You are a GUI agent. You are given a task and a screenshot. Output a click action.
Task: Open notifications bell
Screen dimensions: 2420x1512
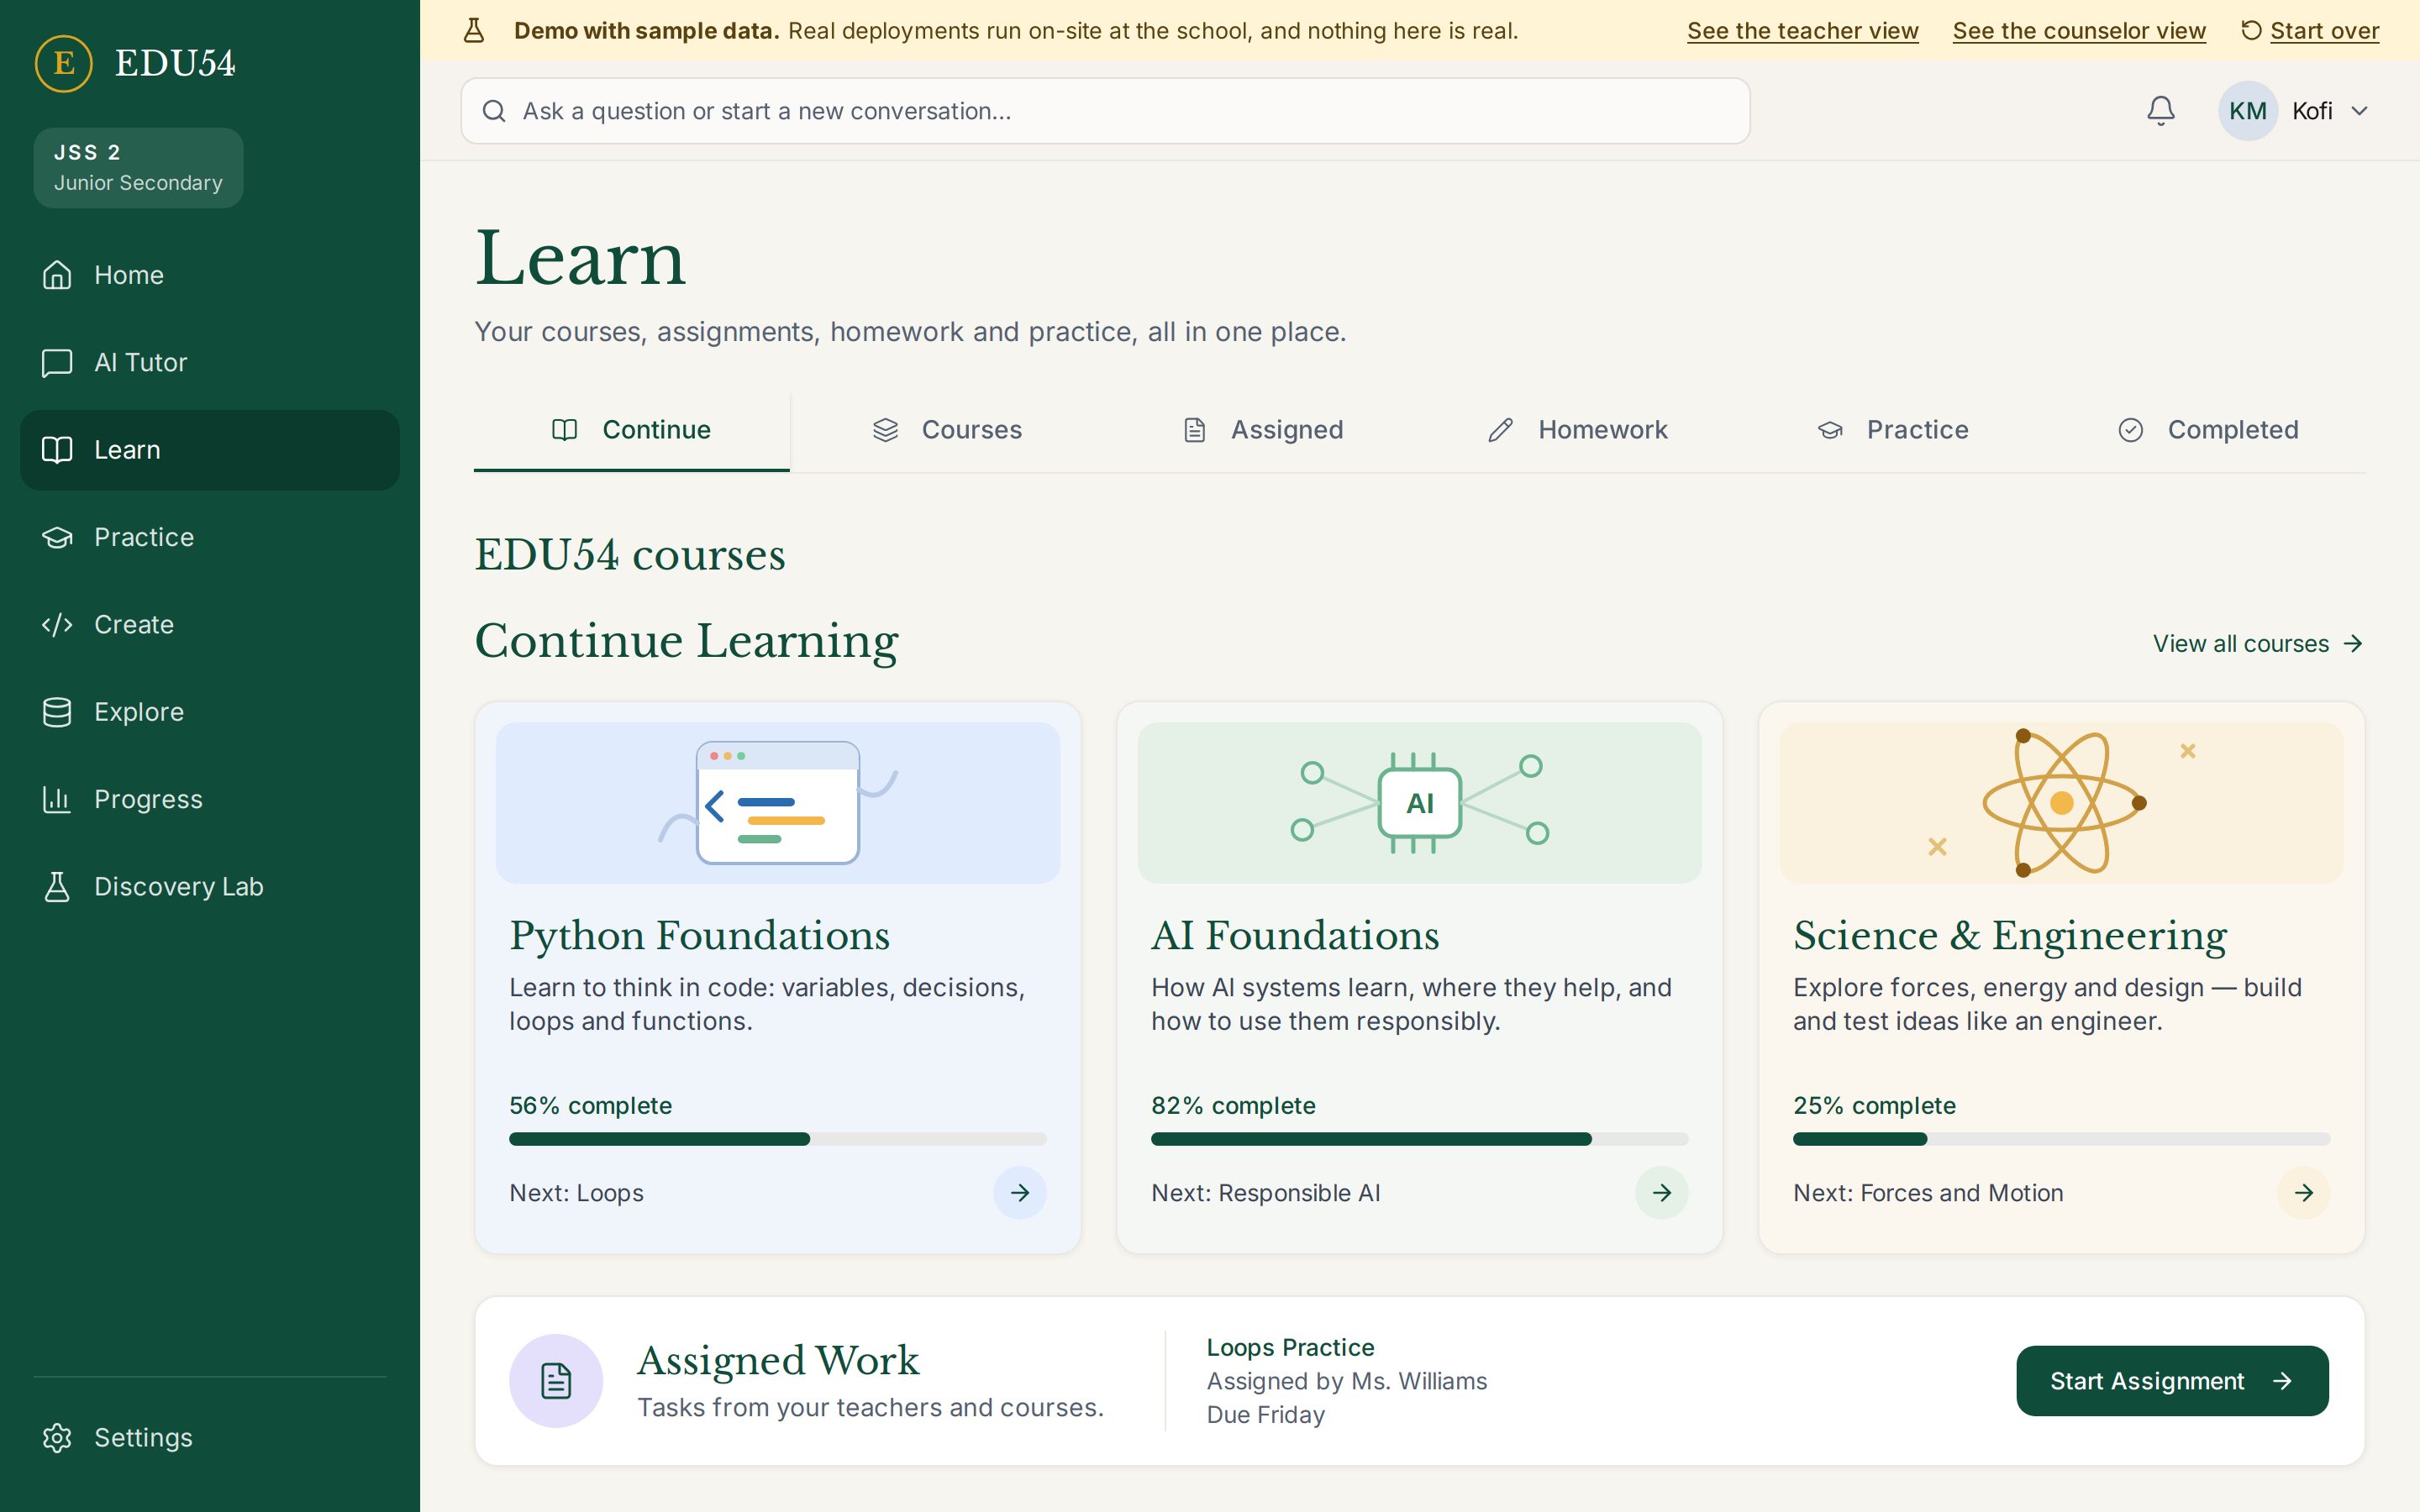click(x=2161, y=111)
